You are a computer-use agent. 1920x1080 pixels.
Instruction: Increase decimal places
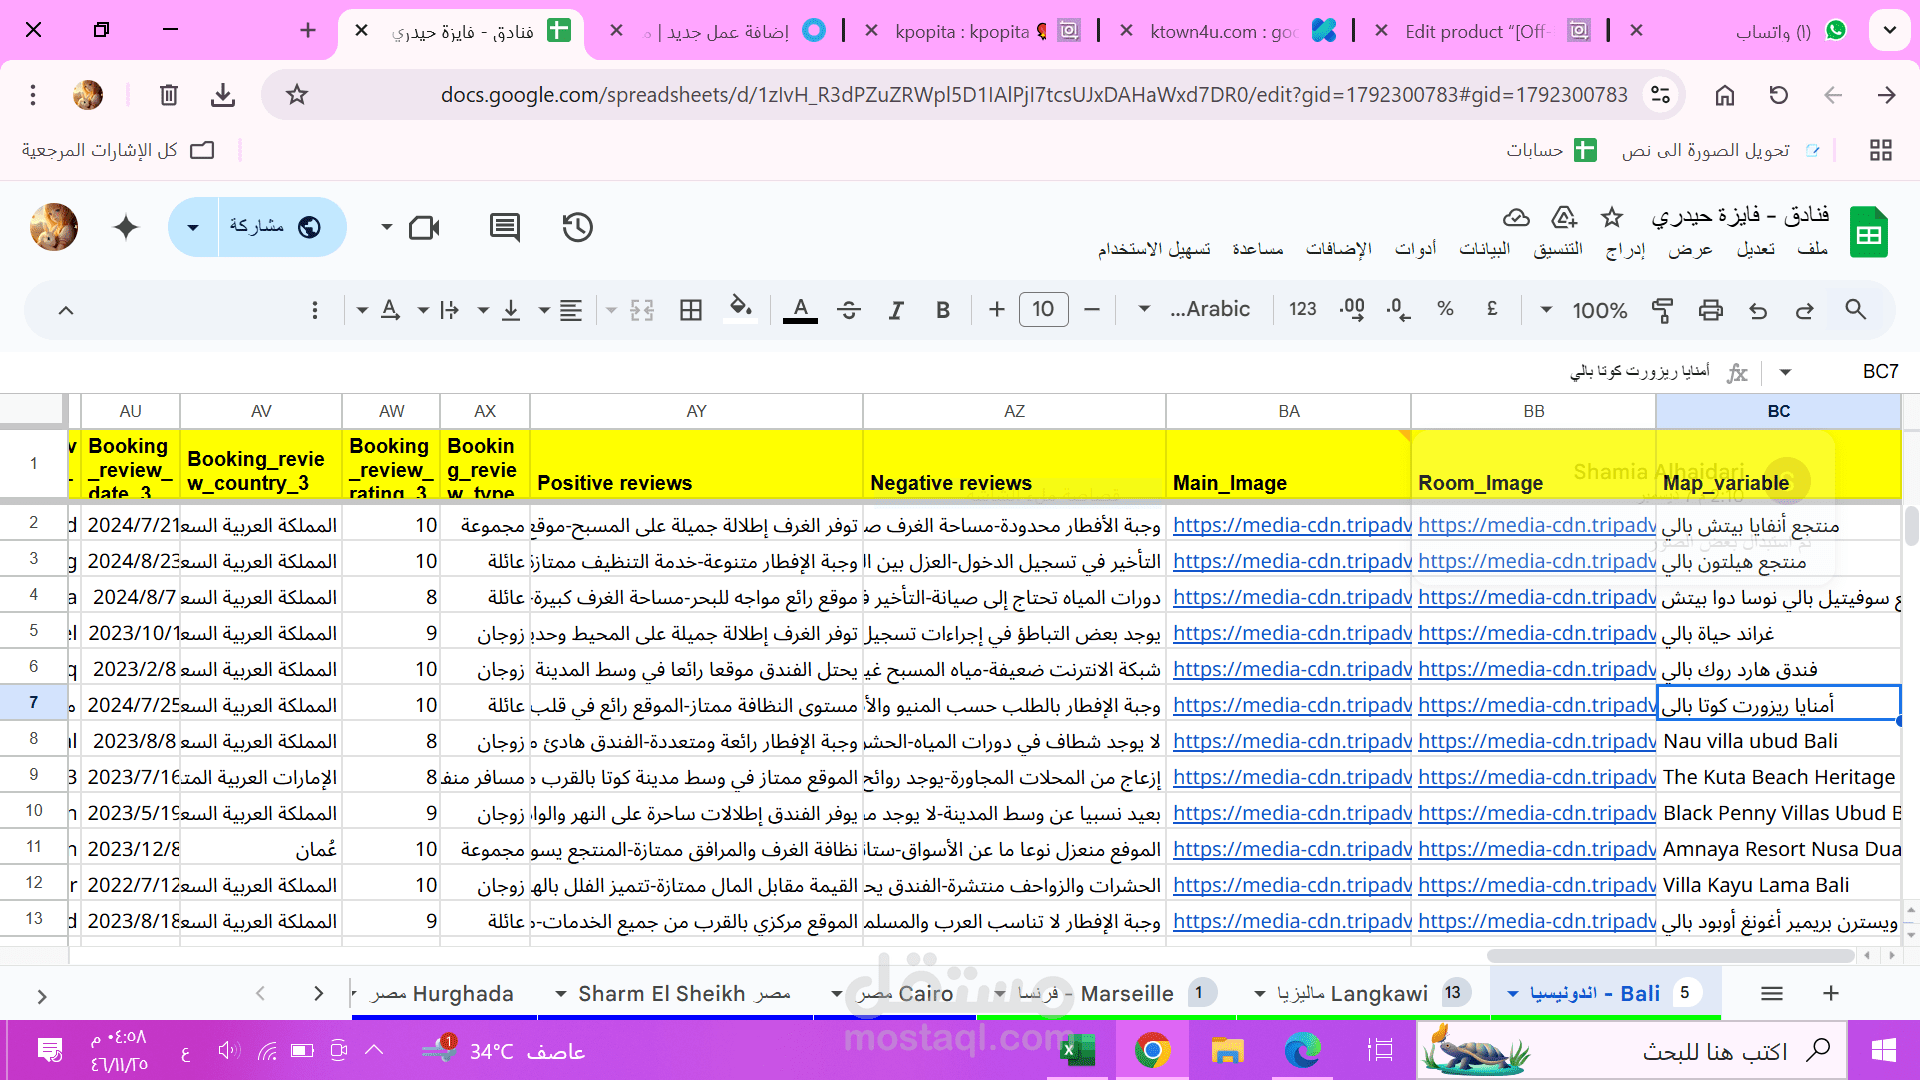tap(1352, 310)
